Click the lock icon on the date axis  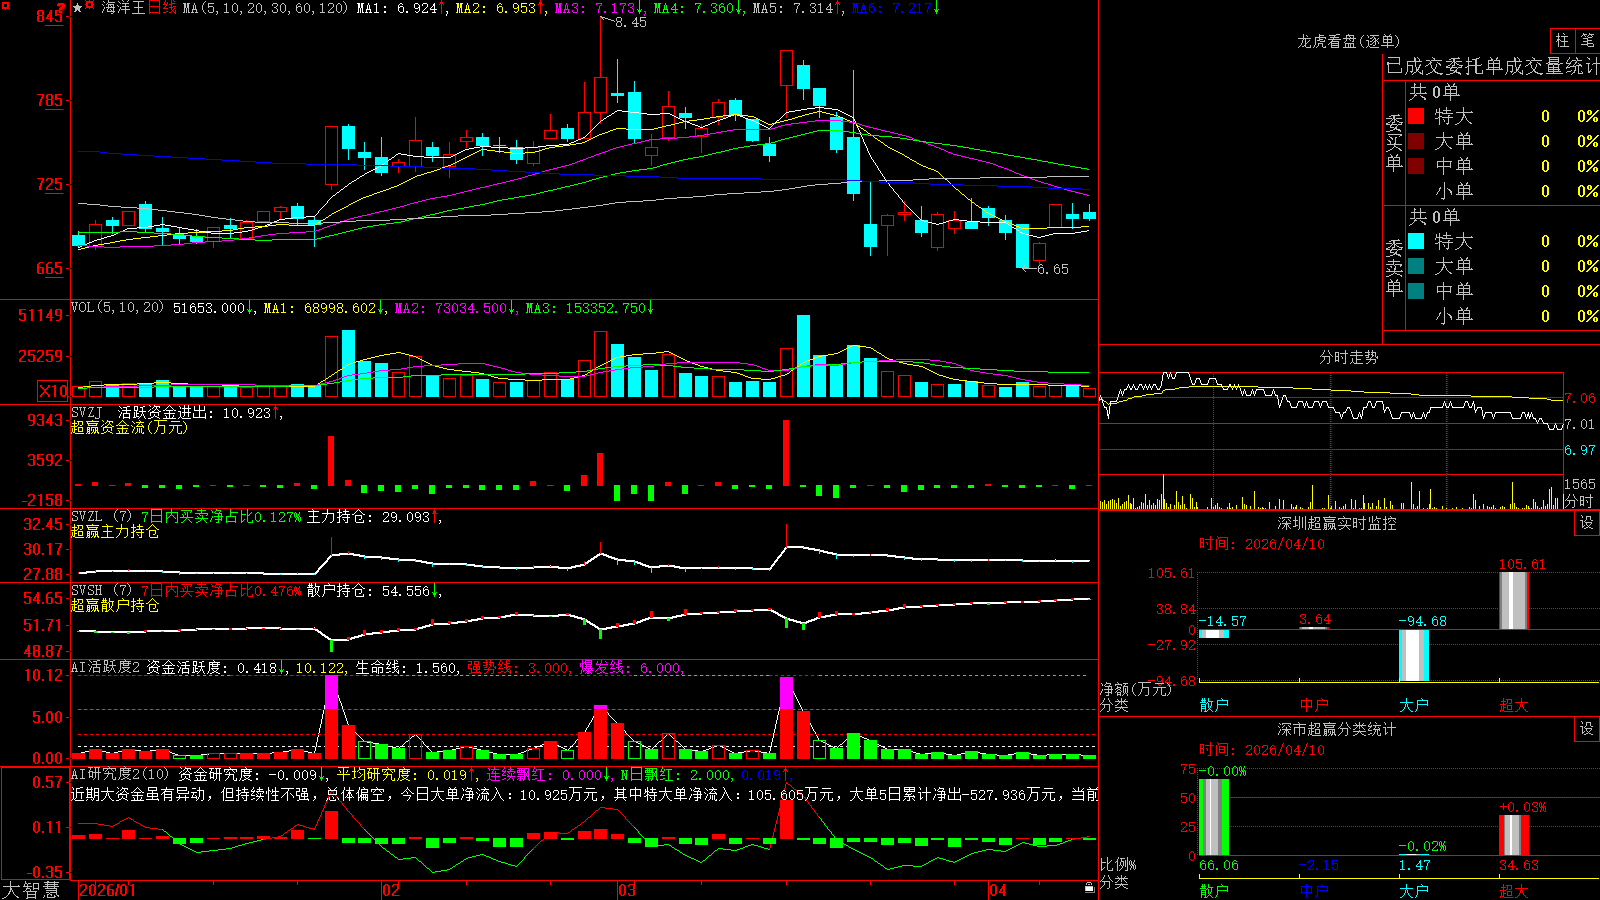[x=1089, y=888]
